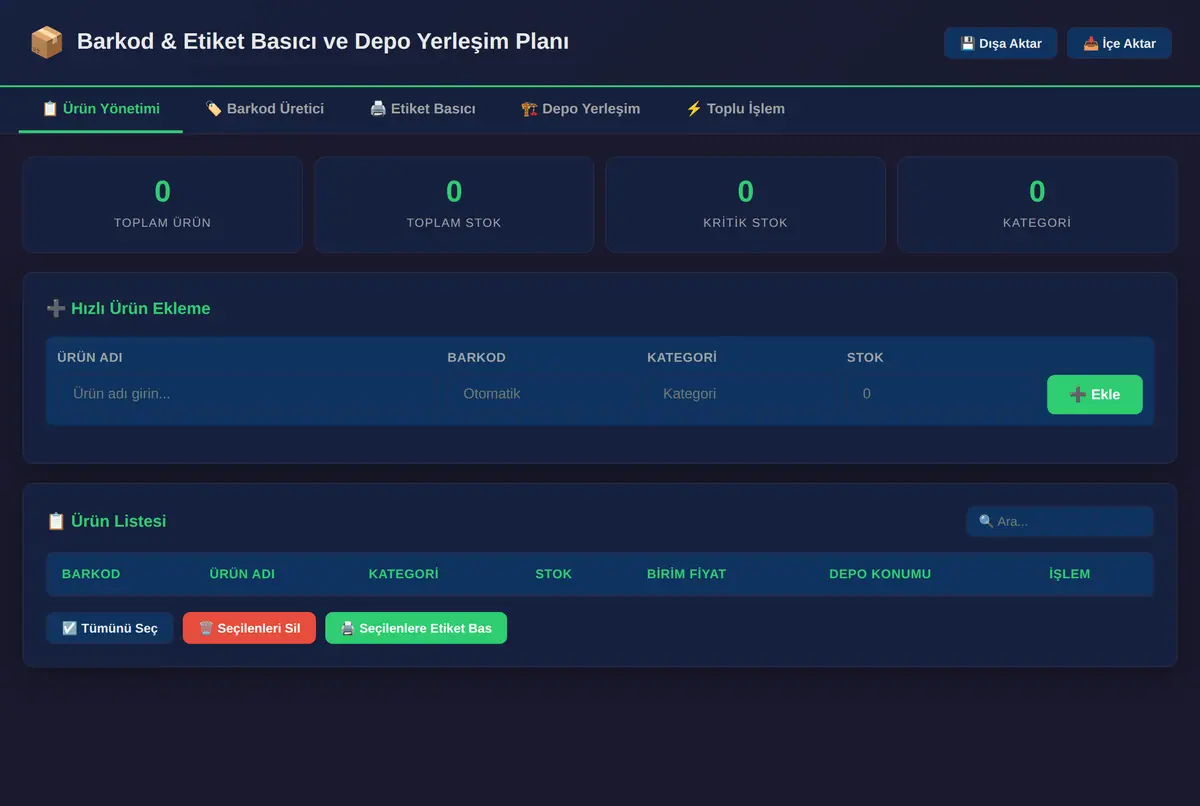Click the inbox icon on İçe Aktar
The width and height of the screenshot is (1200, 806).
pos(1091,43)
